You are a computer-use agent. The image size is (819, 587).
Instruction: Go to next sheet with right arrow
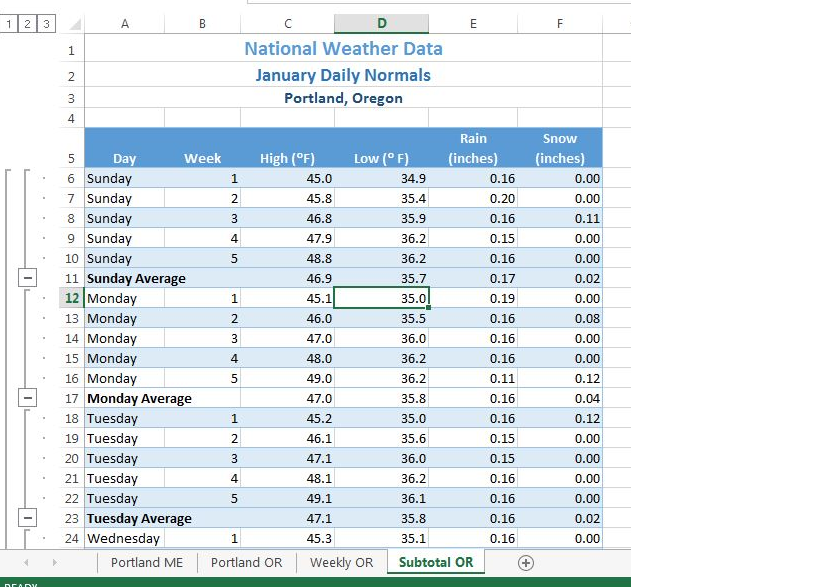click(54, 562)
